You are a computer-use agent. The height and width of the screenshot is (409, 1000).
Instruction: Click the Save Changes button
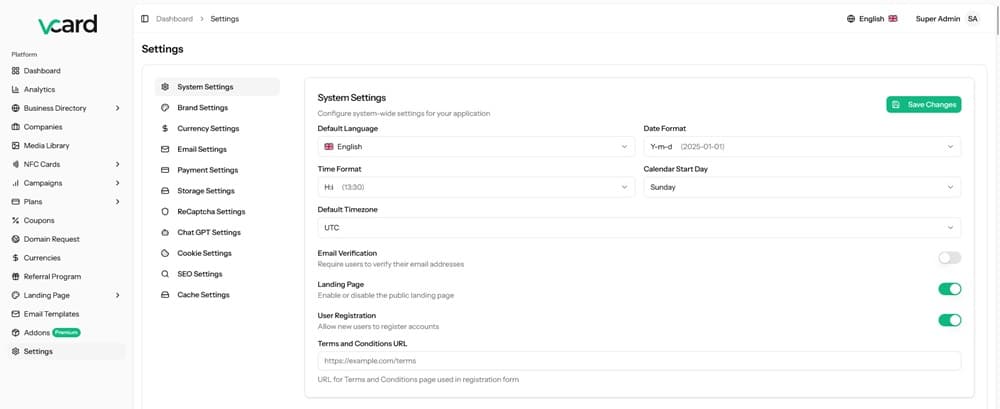point(923,104)
